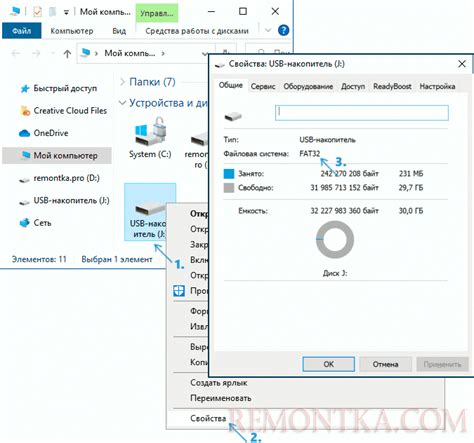Expand the ribbon chevron near help
The image size is (474, 443).
click(x=268, y=30)
